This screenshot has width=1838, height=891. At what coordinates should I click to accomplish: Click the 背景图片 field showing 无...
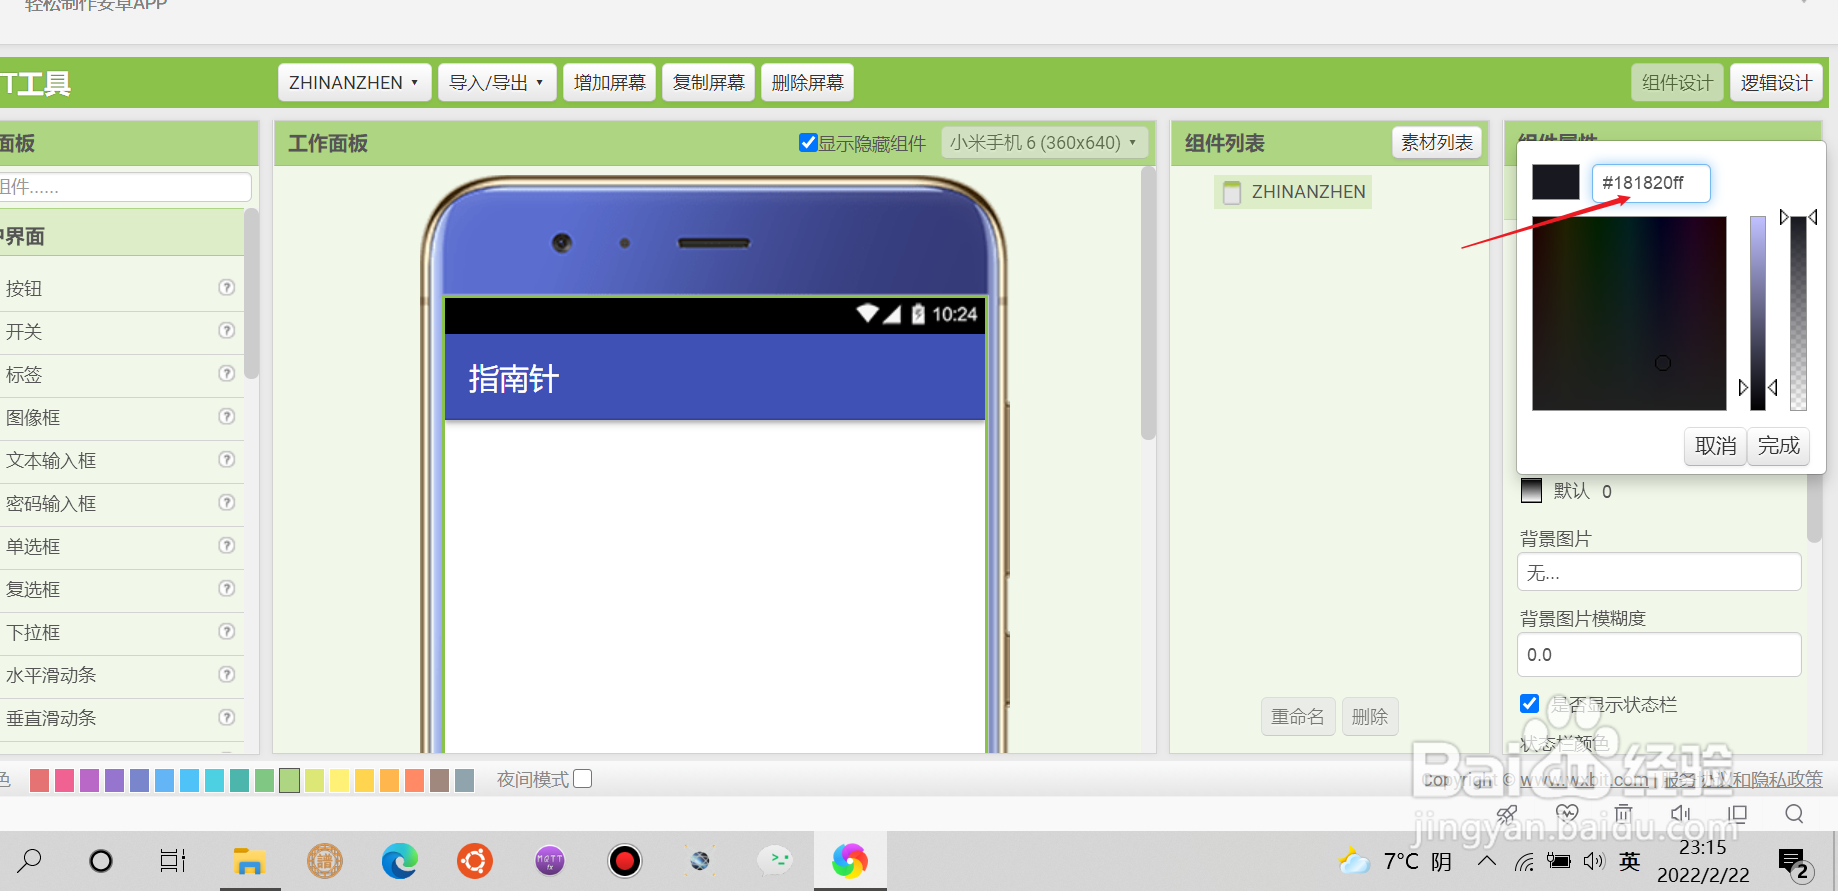[1659, 572]
